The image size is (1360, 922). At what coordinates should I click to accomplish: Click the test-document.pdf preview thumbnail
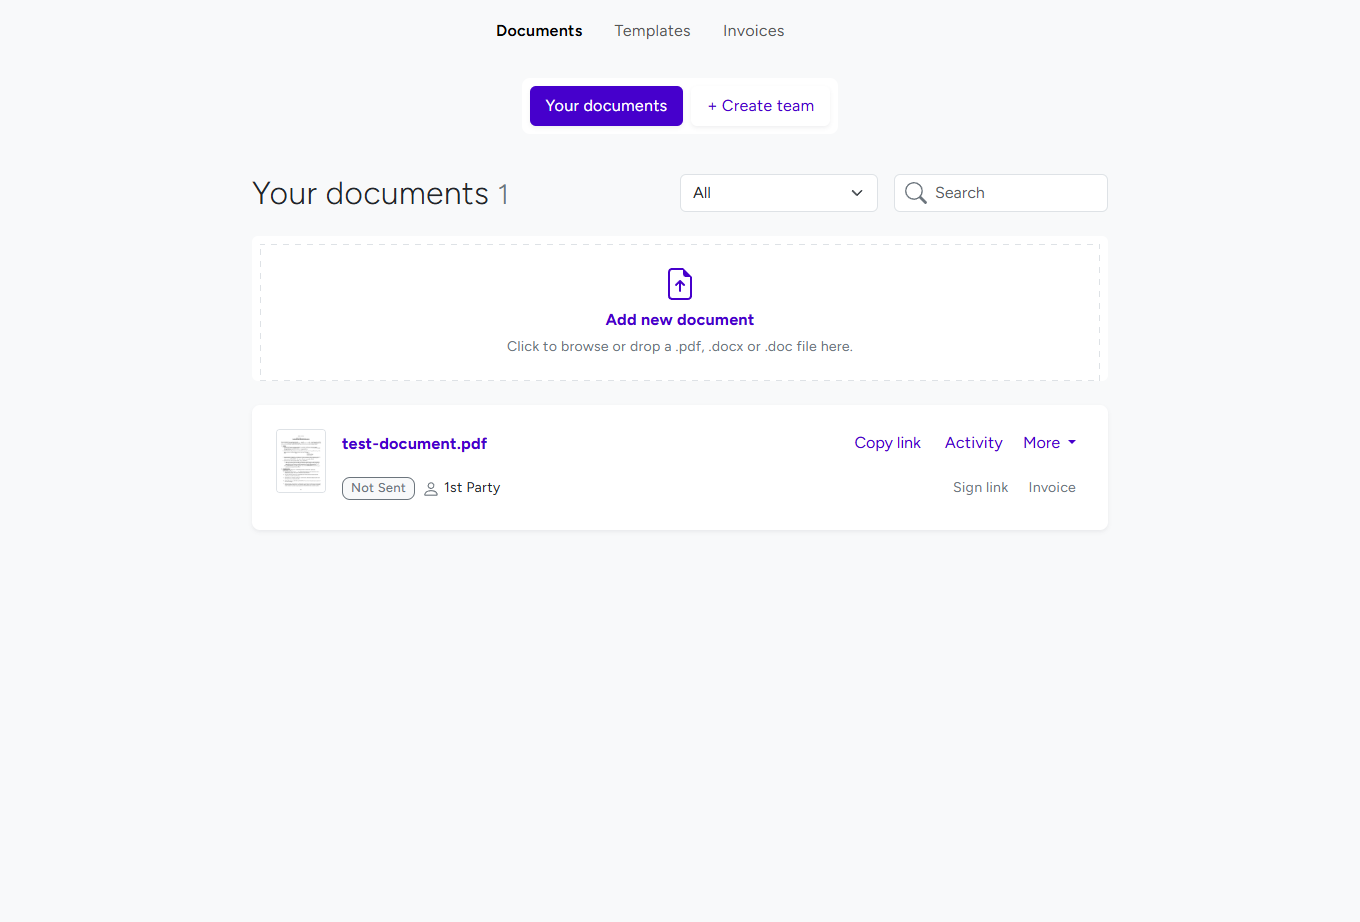click(300, 460)
